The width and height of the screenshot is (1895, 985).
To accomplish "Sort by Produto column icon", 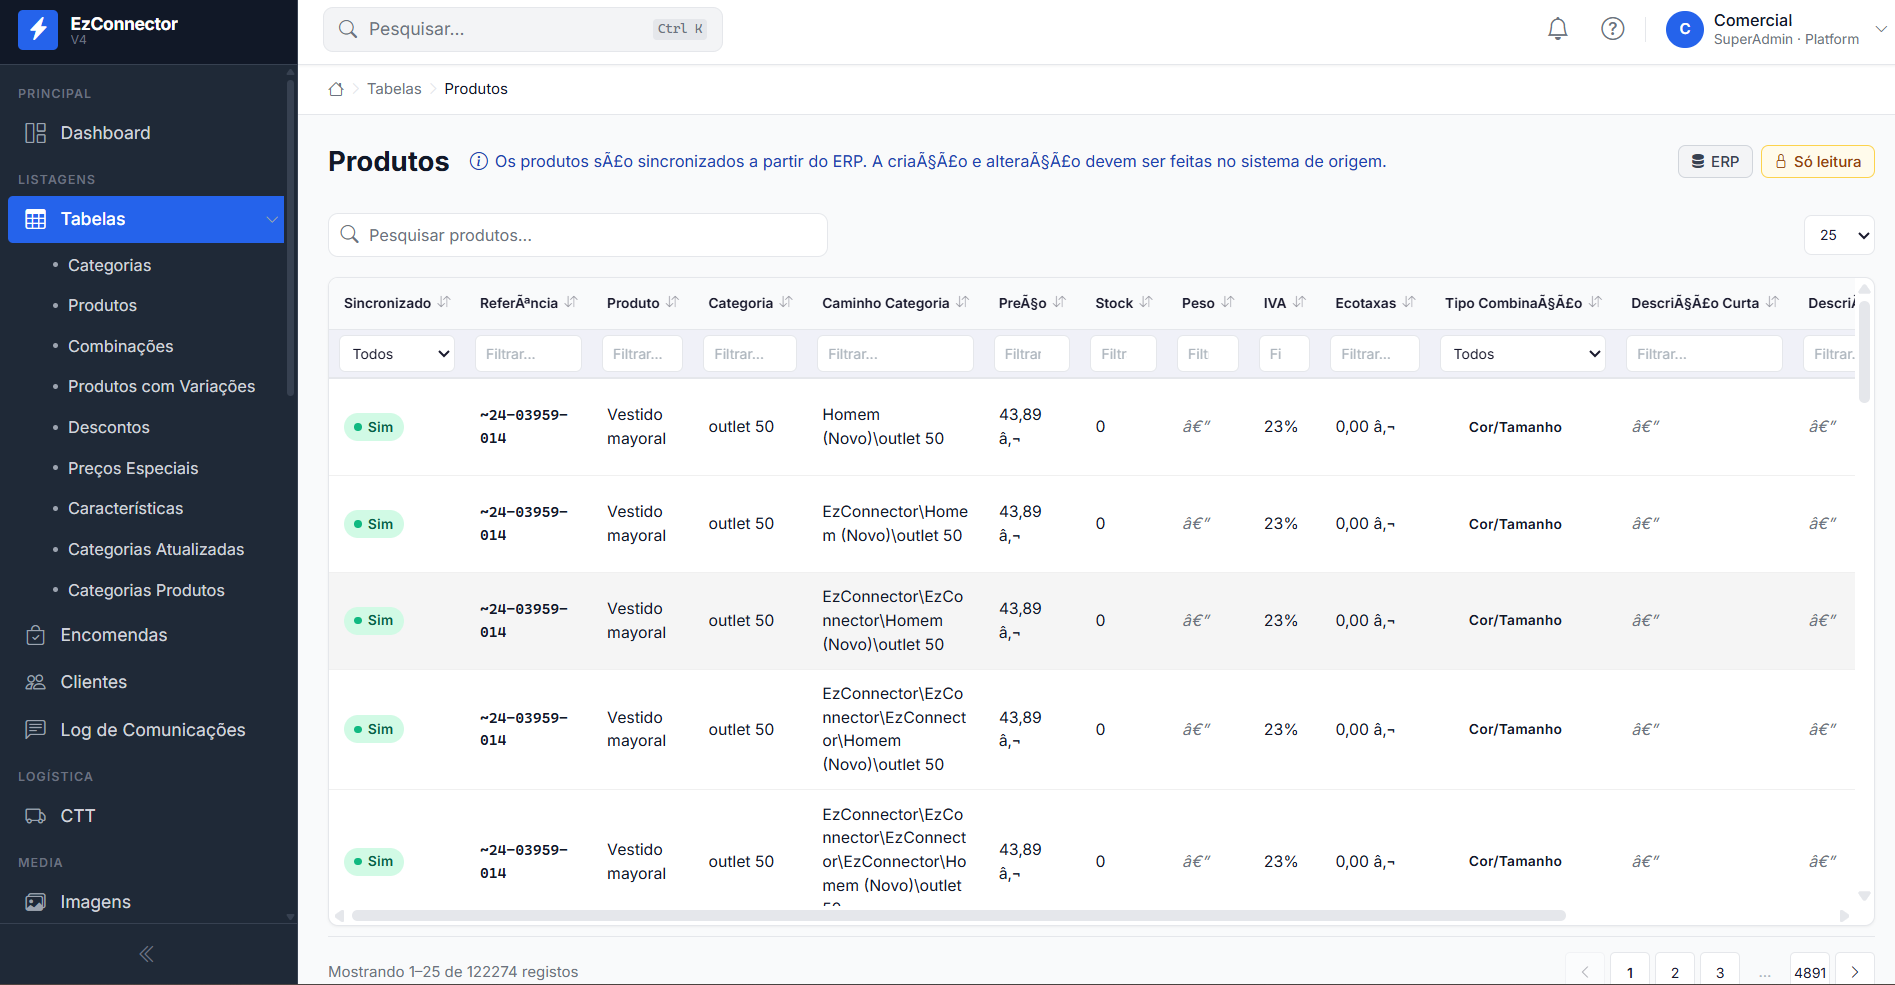I will 673,302.
